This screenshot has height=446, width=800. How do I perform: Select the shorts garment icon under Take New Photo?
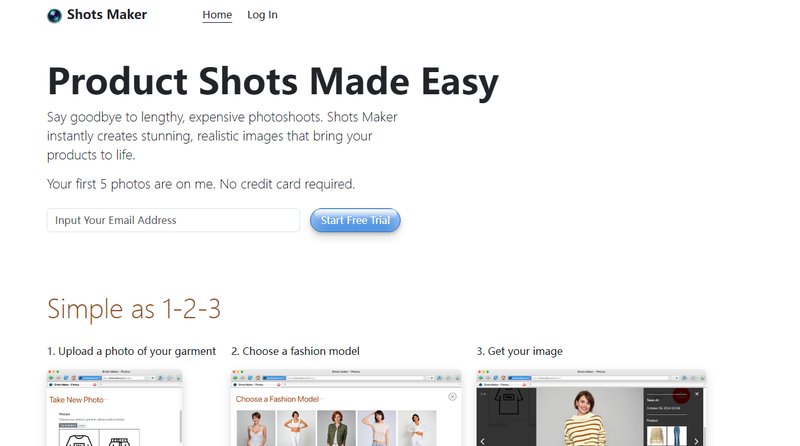tap(119, 439)
